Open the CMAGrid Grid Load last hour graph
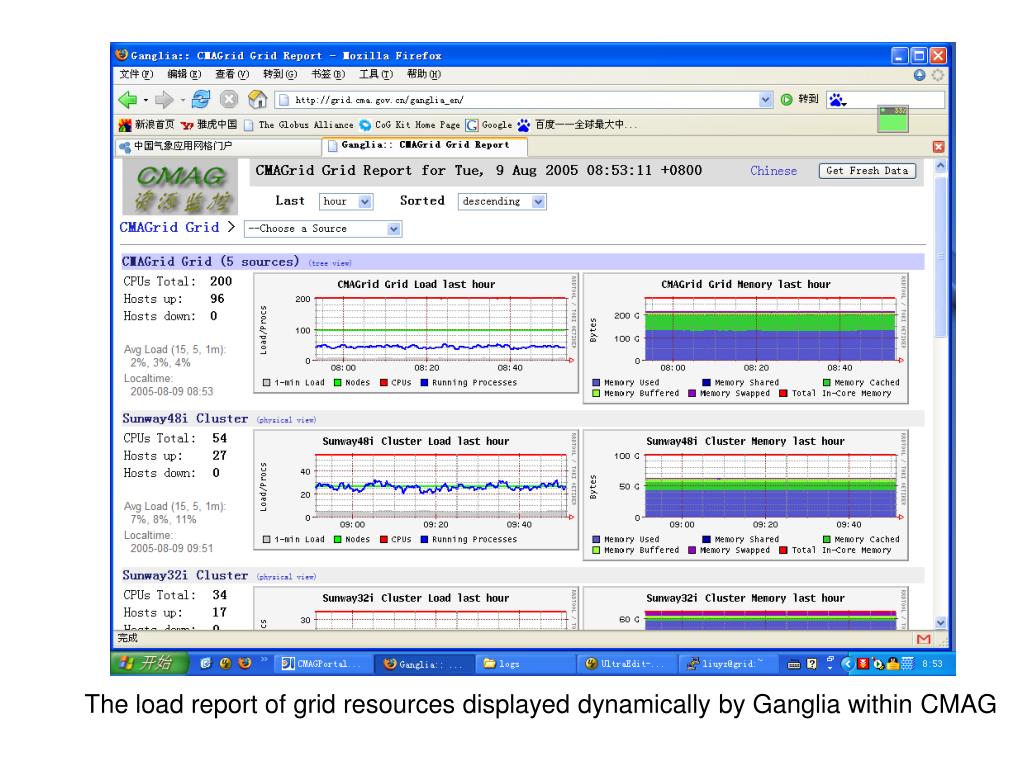 point(416,334)
